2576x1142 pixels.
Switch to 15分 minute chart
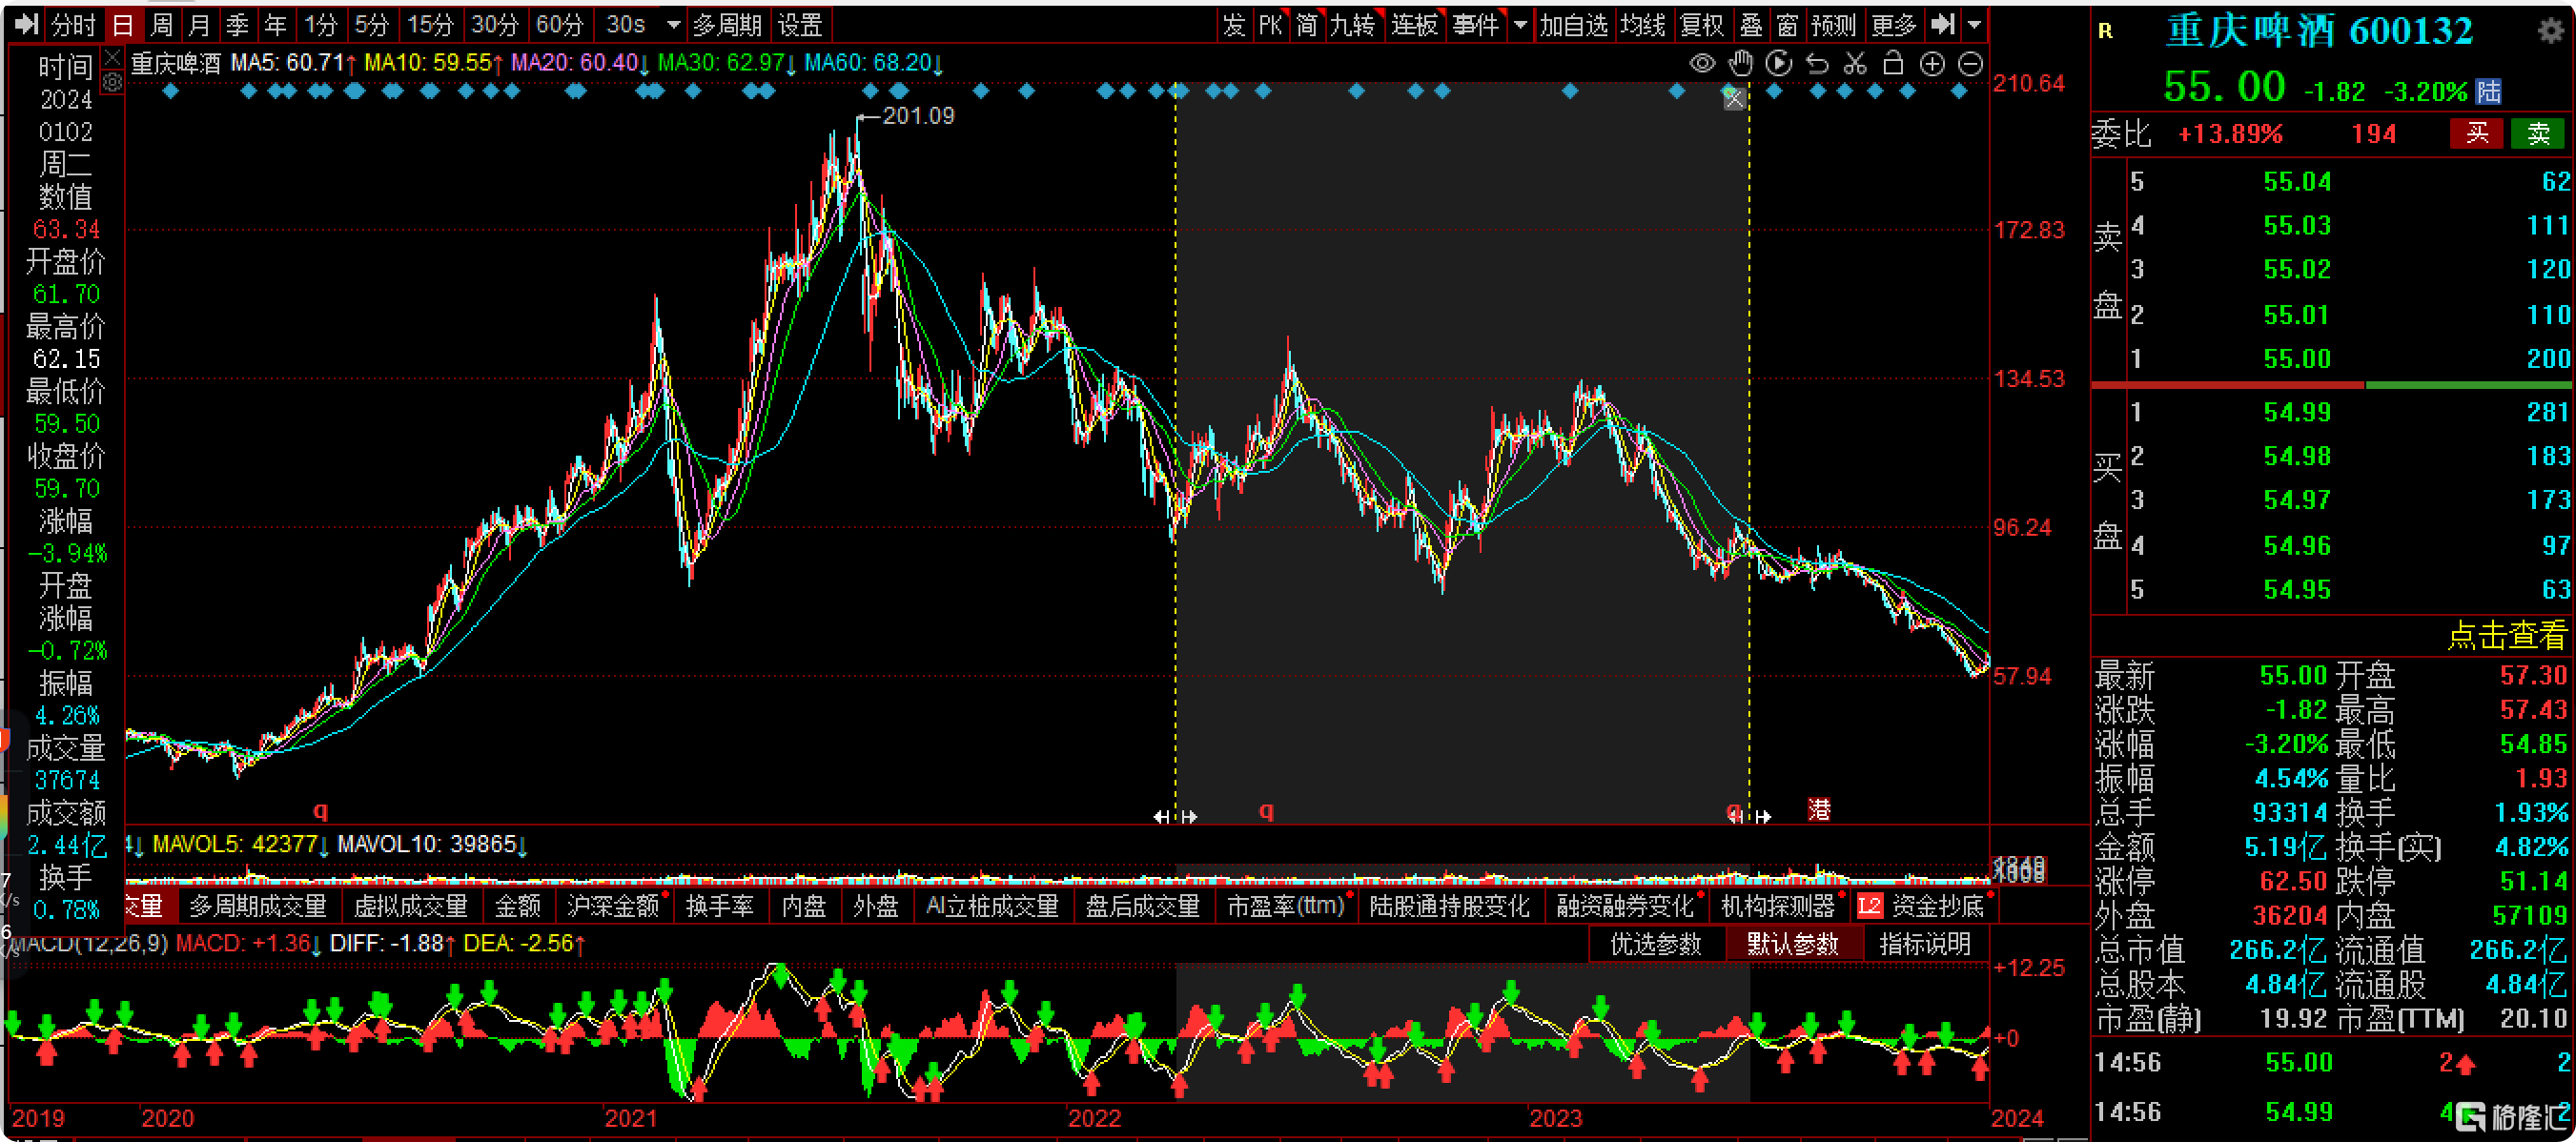430,24
